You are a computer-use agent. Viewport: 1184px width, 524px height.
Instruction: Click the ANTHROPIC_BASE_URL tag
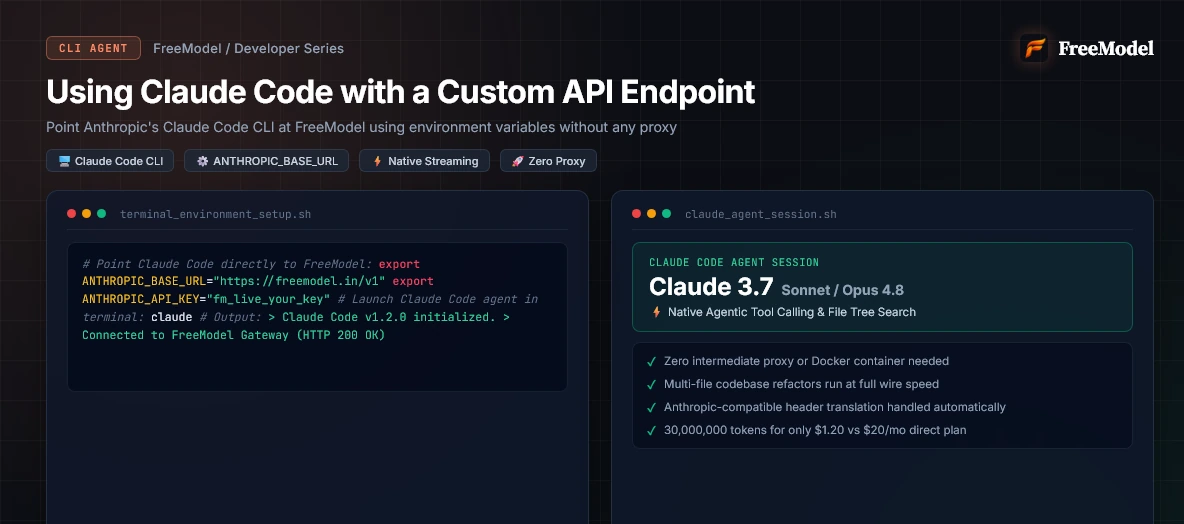click(x=267, y=161)
